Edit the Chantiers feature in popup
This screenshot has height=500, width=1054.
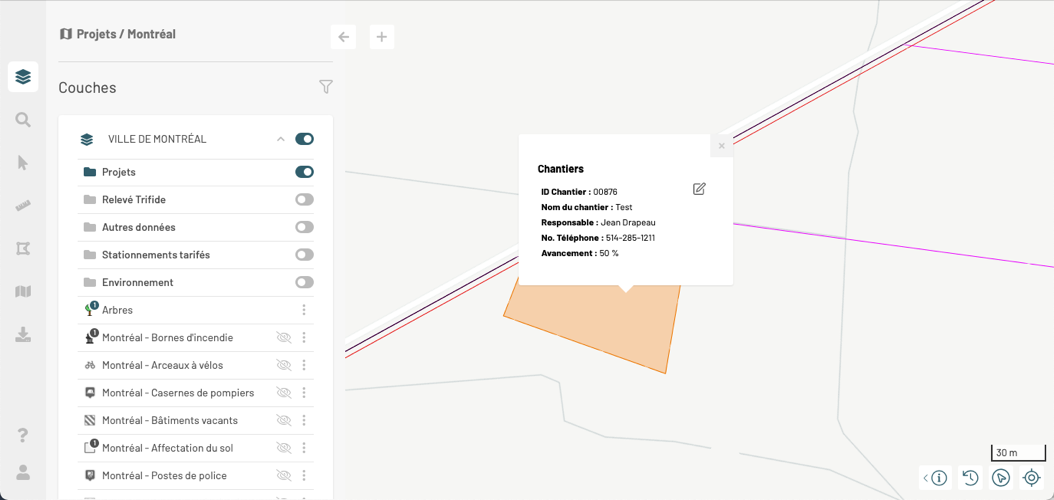click(699, 189)
